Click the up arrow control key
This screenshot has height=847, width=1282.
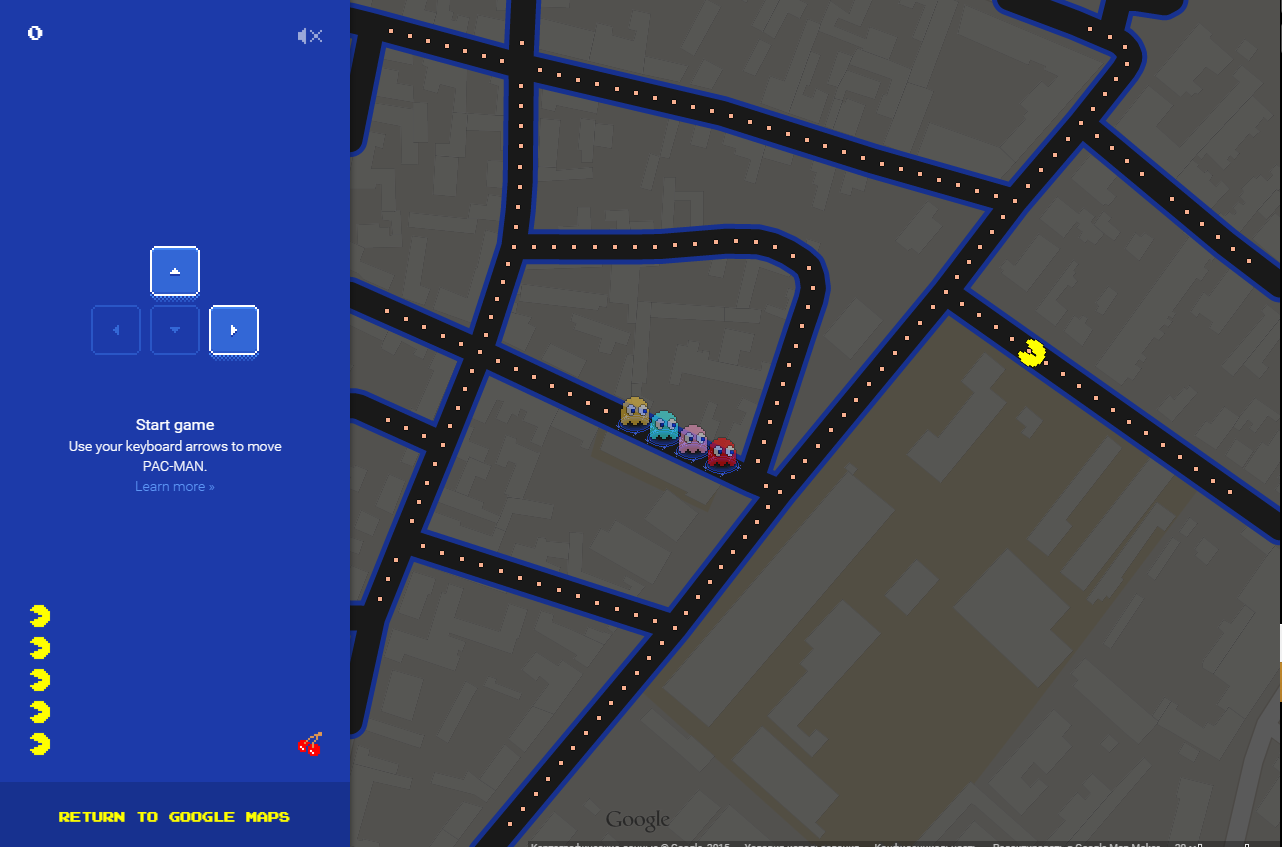coord(175,272)
